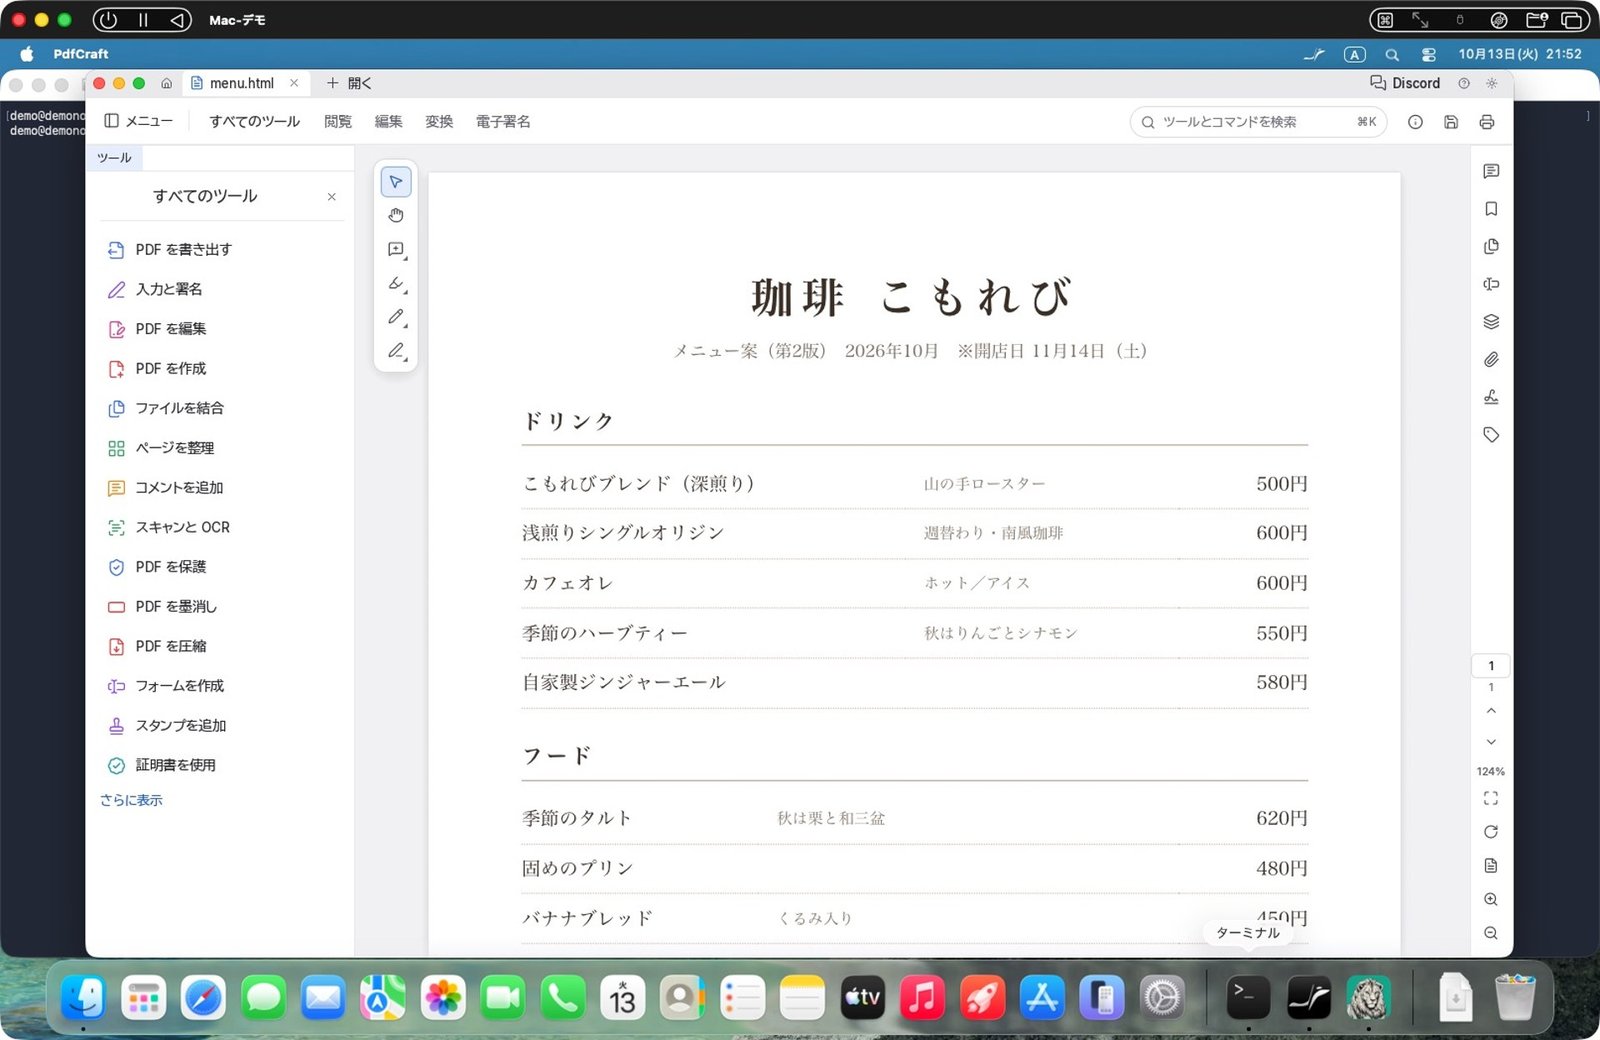Open スキャンと OCR tool

[169, 527]
